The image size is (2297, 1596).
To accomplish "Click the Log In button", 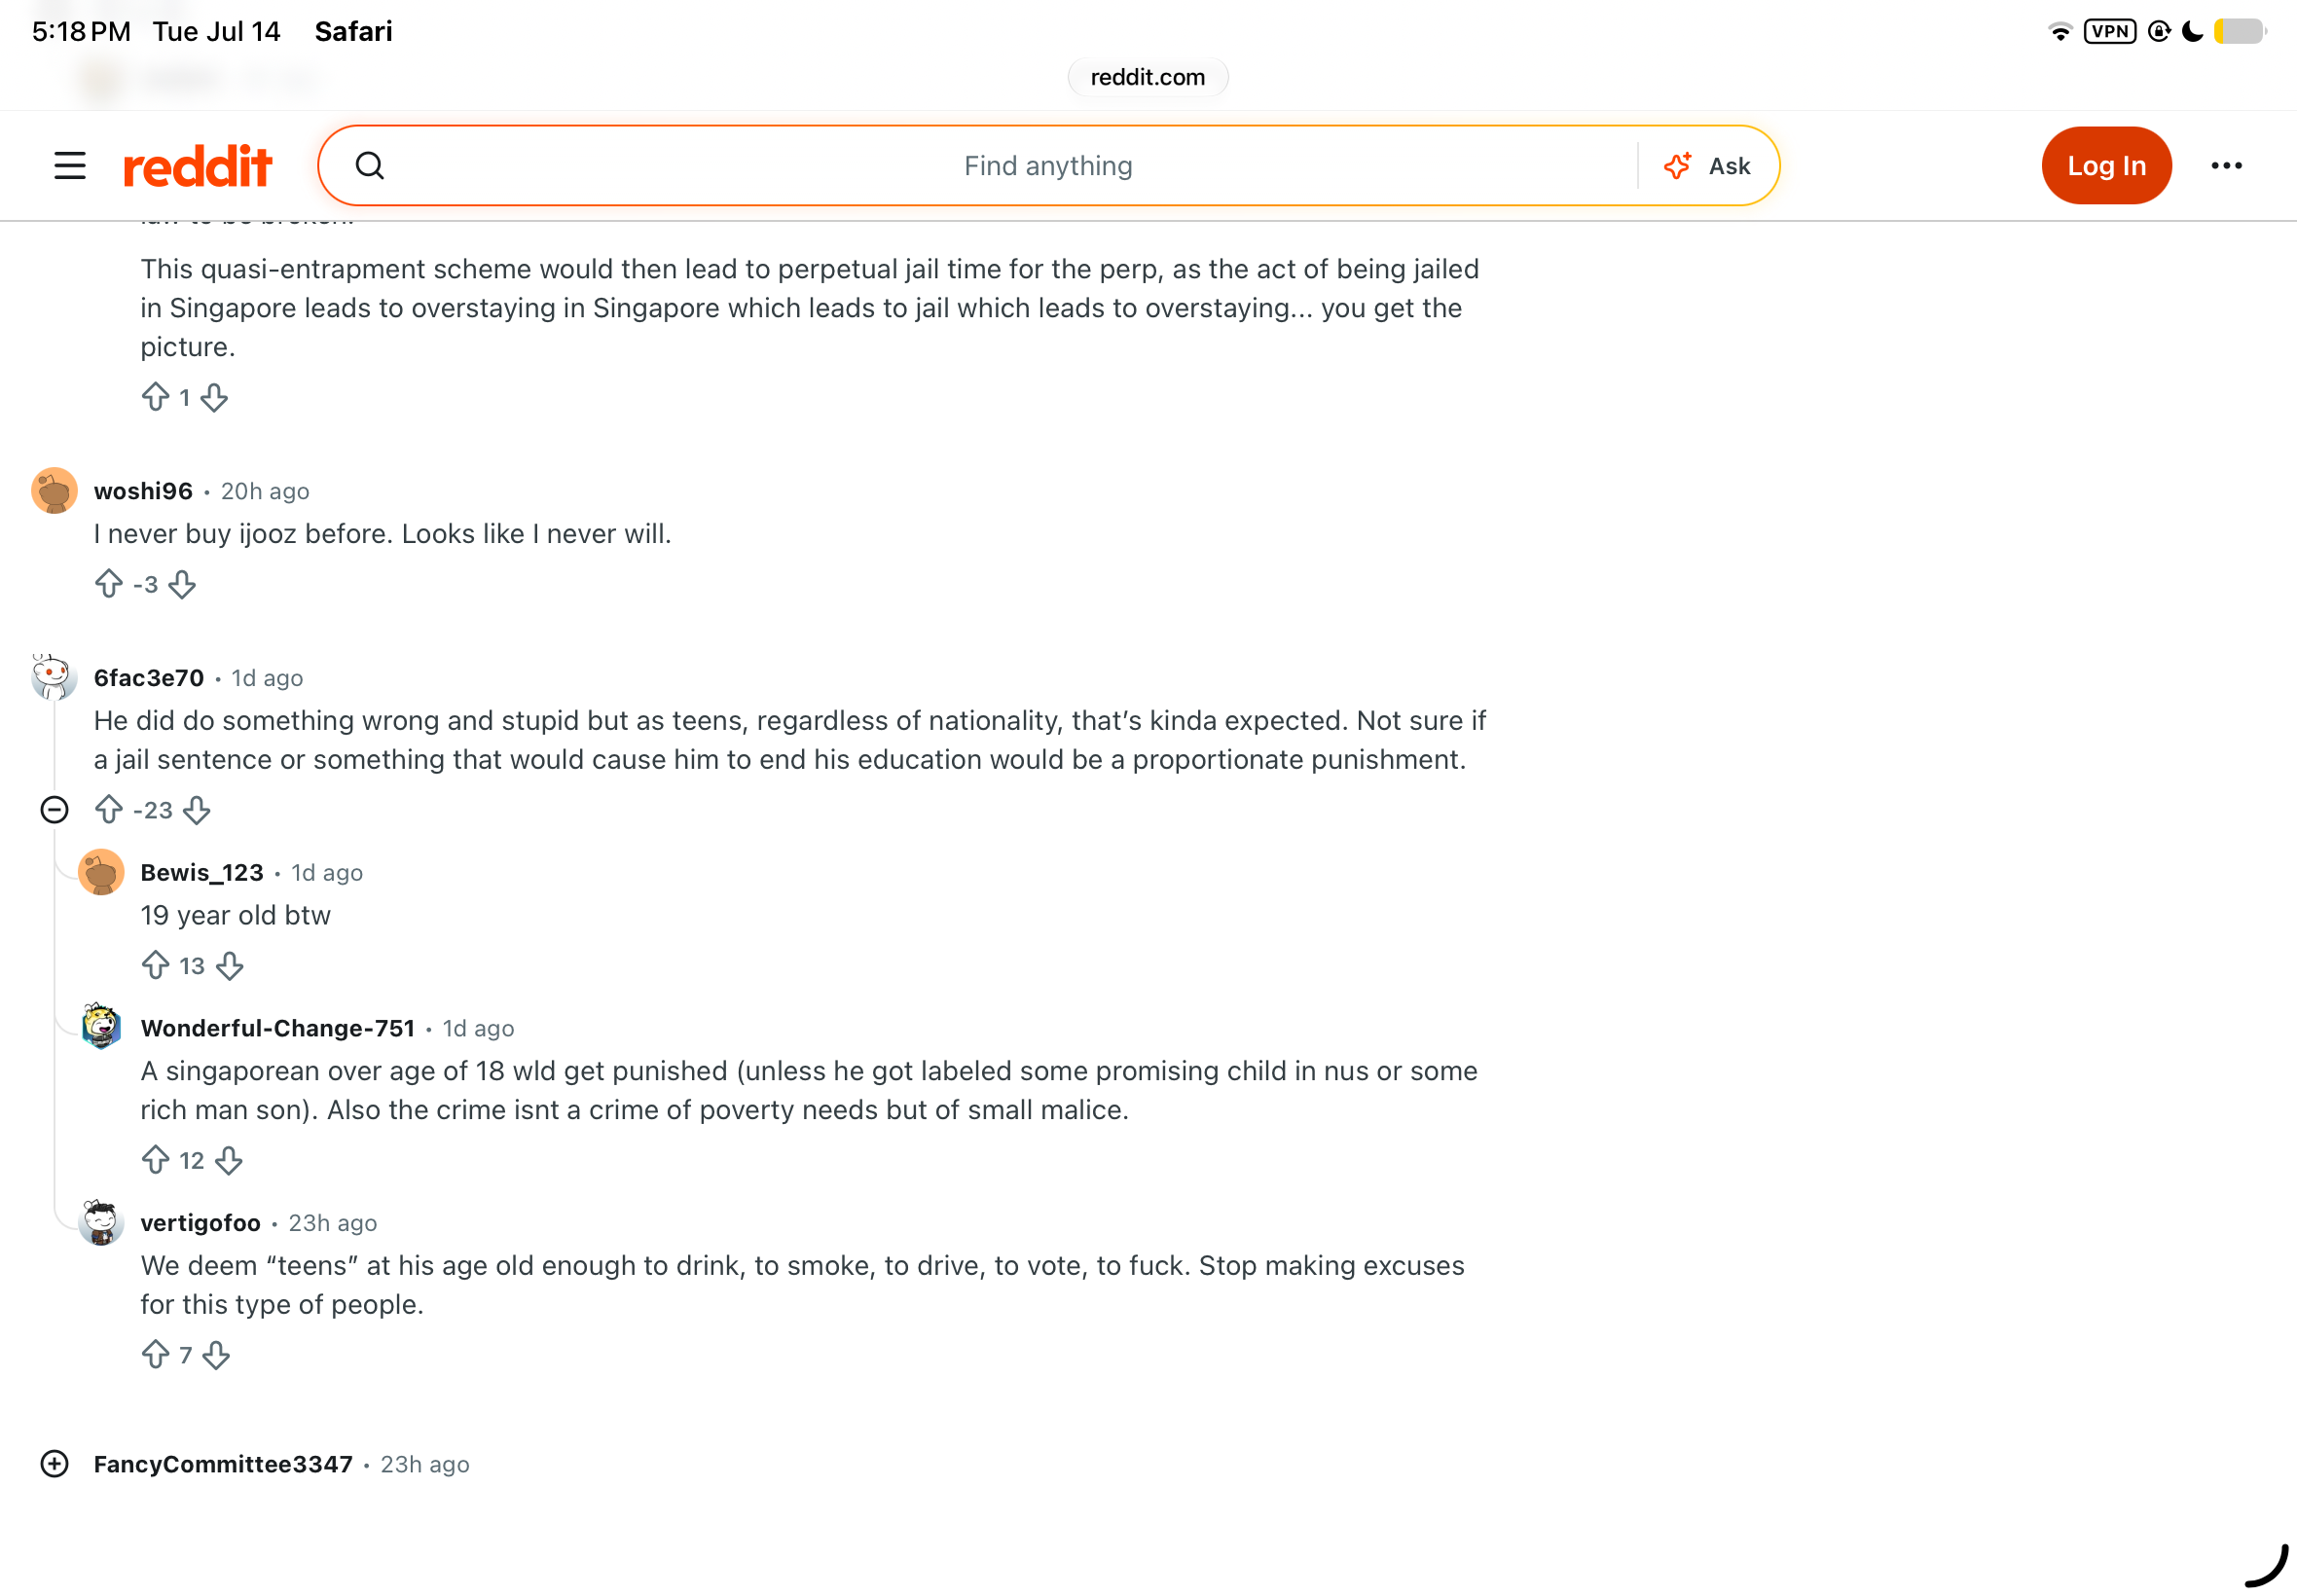I will [x=2106, y=165].
